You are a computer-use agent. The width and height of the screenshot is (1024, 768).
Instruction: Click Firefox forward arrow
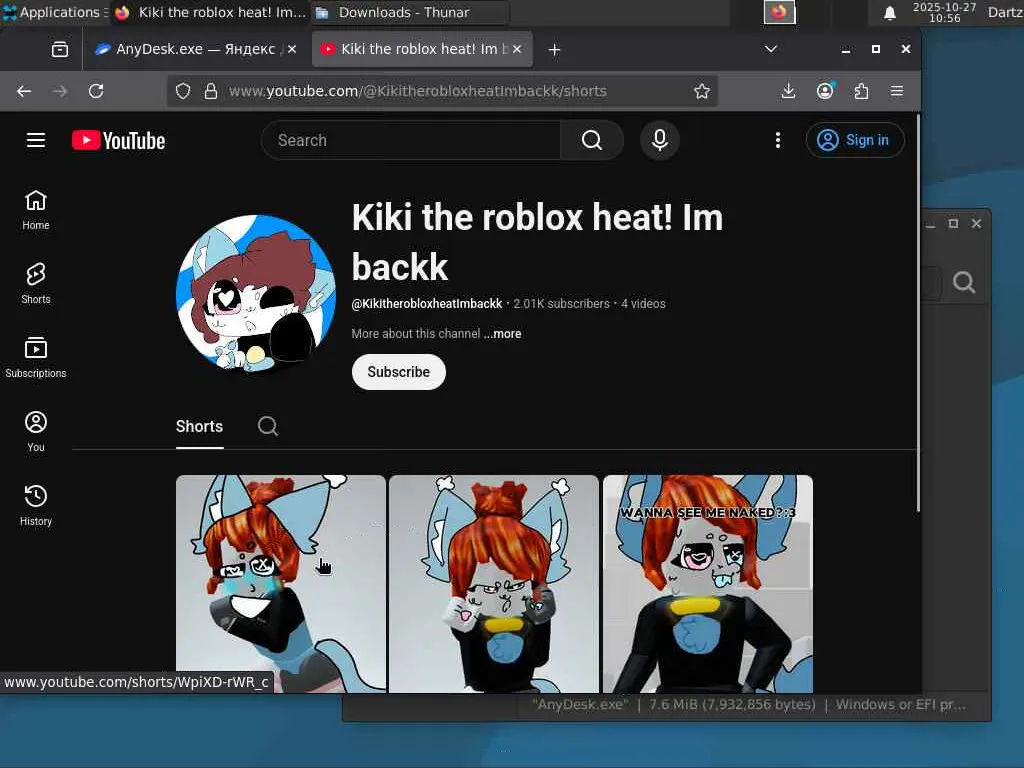(x=60, y=91)
